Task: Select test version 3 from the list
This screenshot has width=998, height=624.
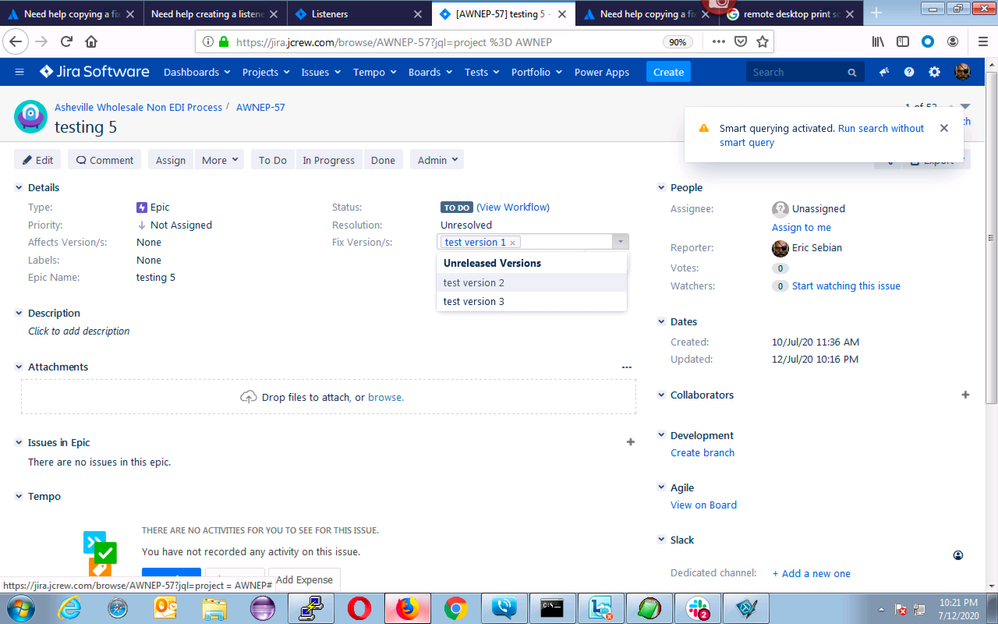Action: (x=531, y=302)
